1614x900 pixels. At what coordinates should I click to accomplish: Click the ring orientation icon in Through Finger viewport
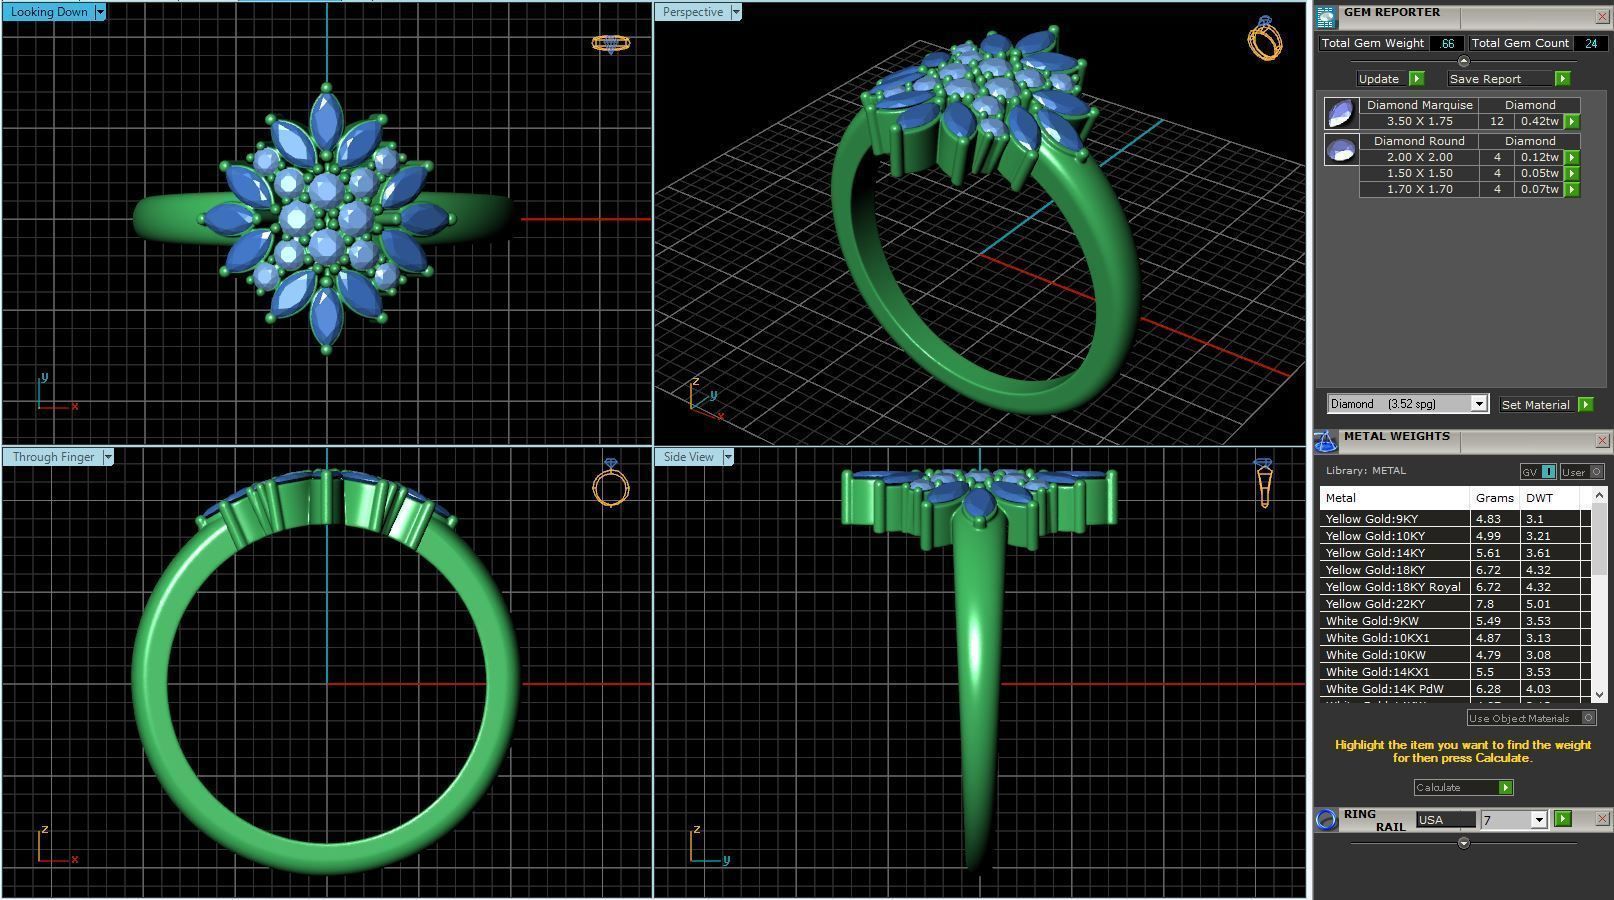[610, 482]
